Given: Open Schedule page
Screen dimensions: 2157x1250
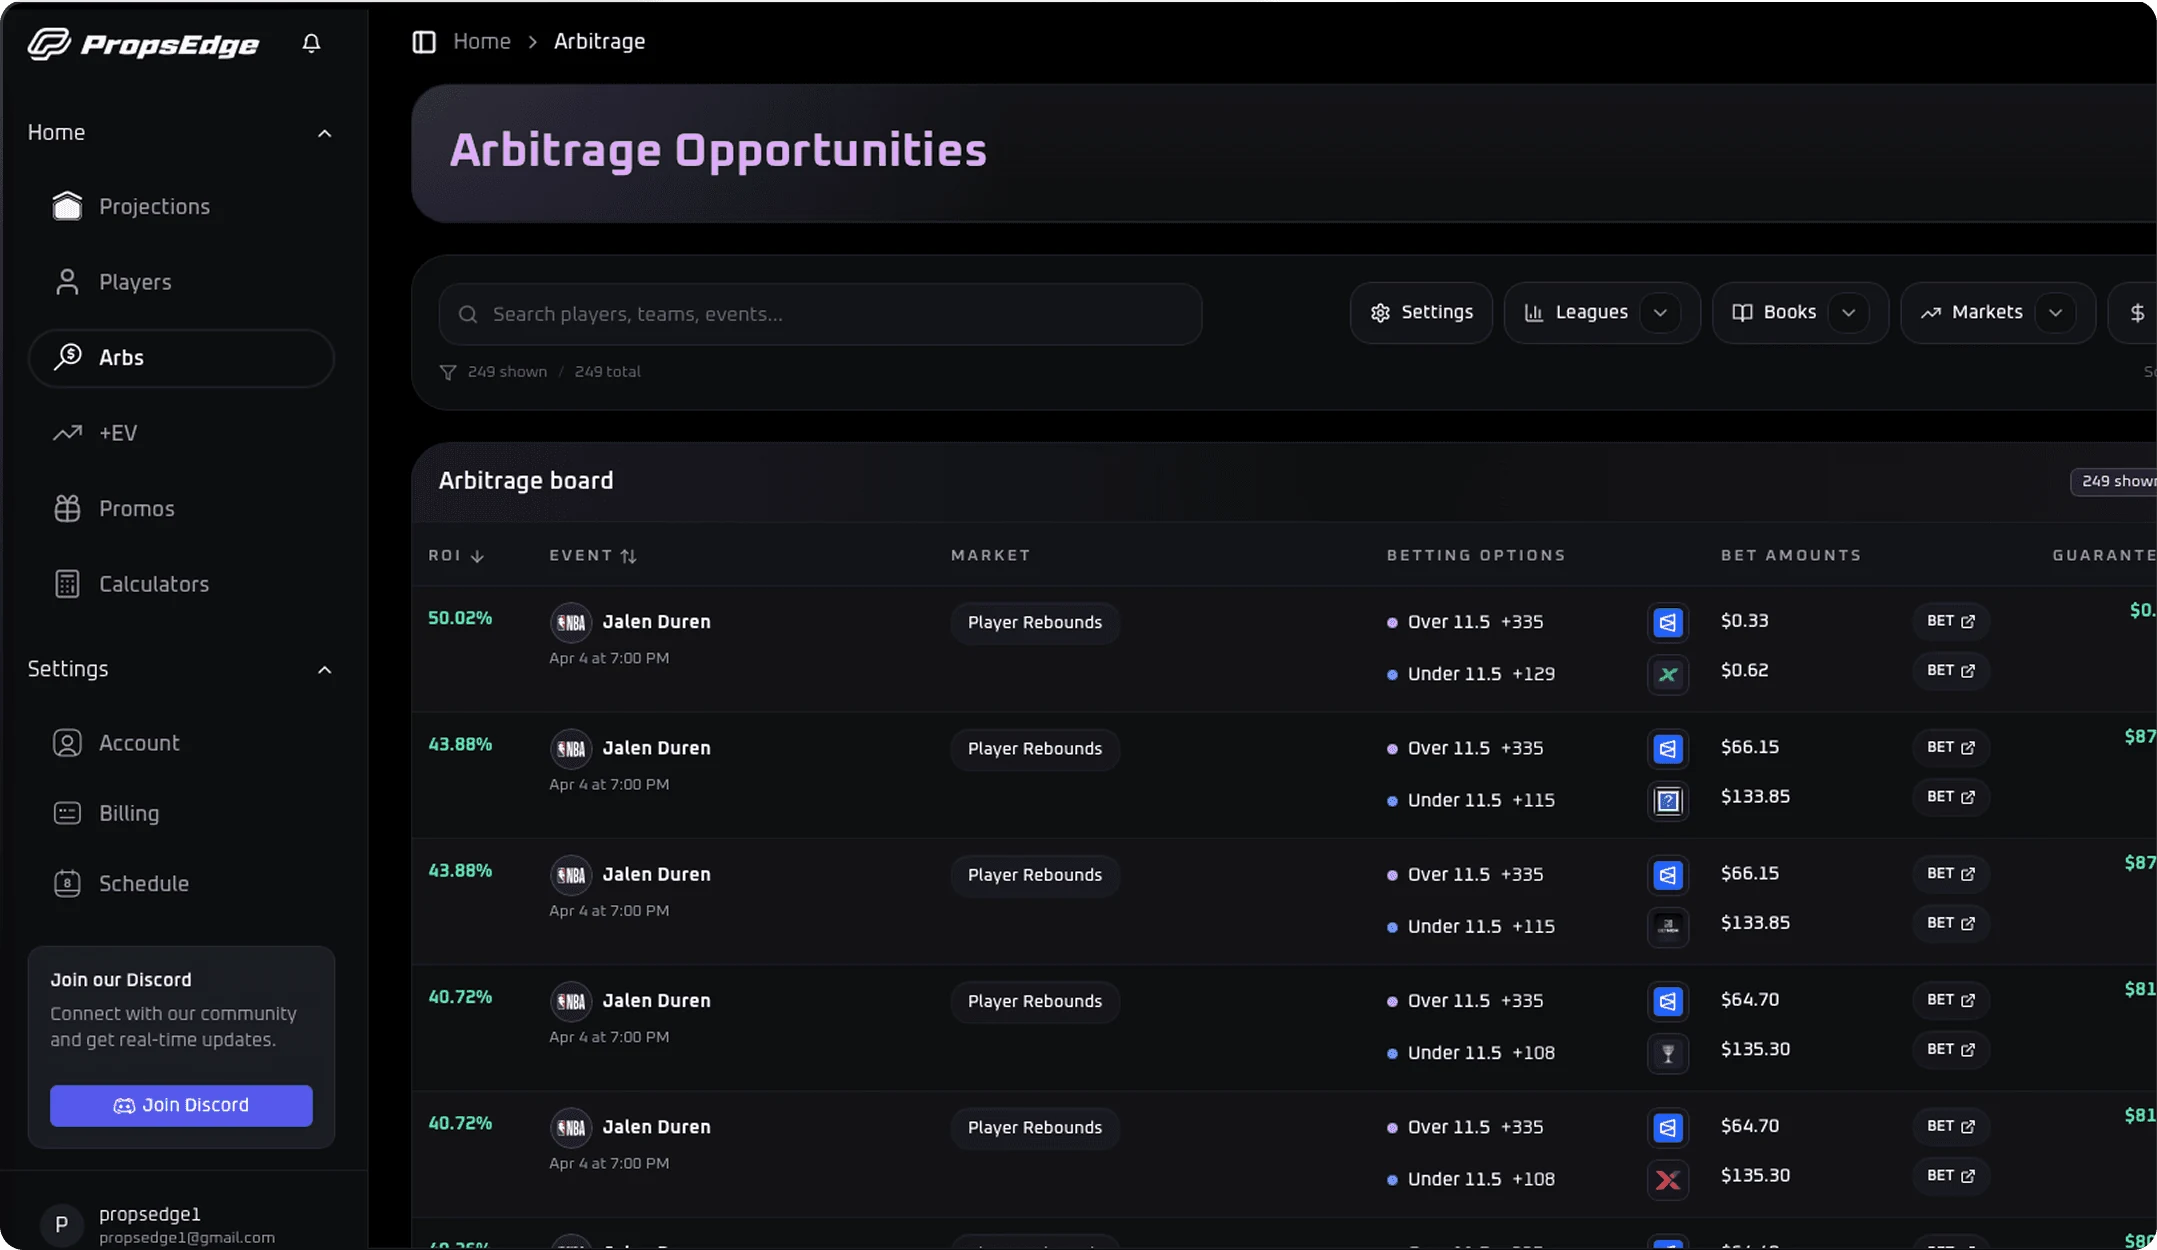Looking at the screenshot, I should click(x=181, y=884).
